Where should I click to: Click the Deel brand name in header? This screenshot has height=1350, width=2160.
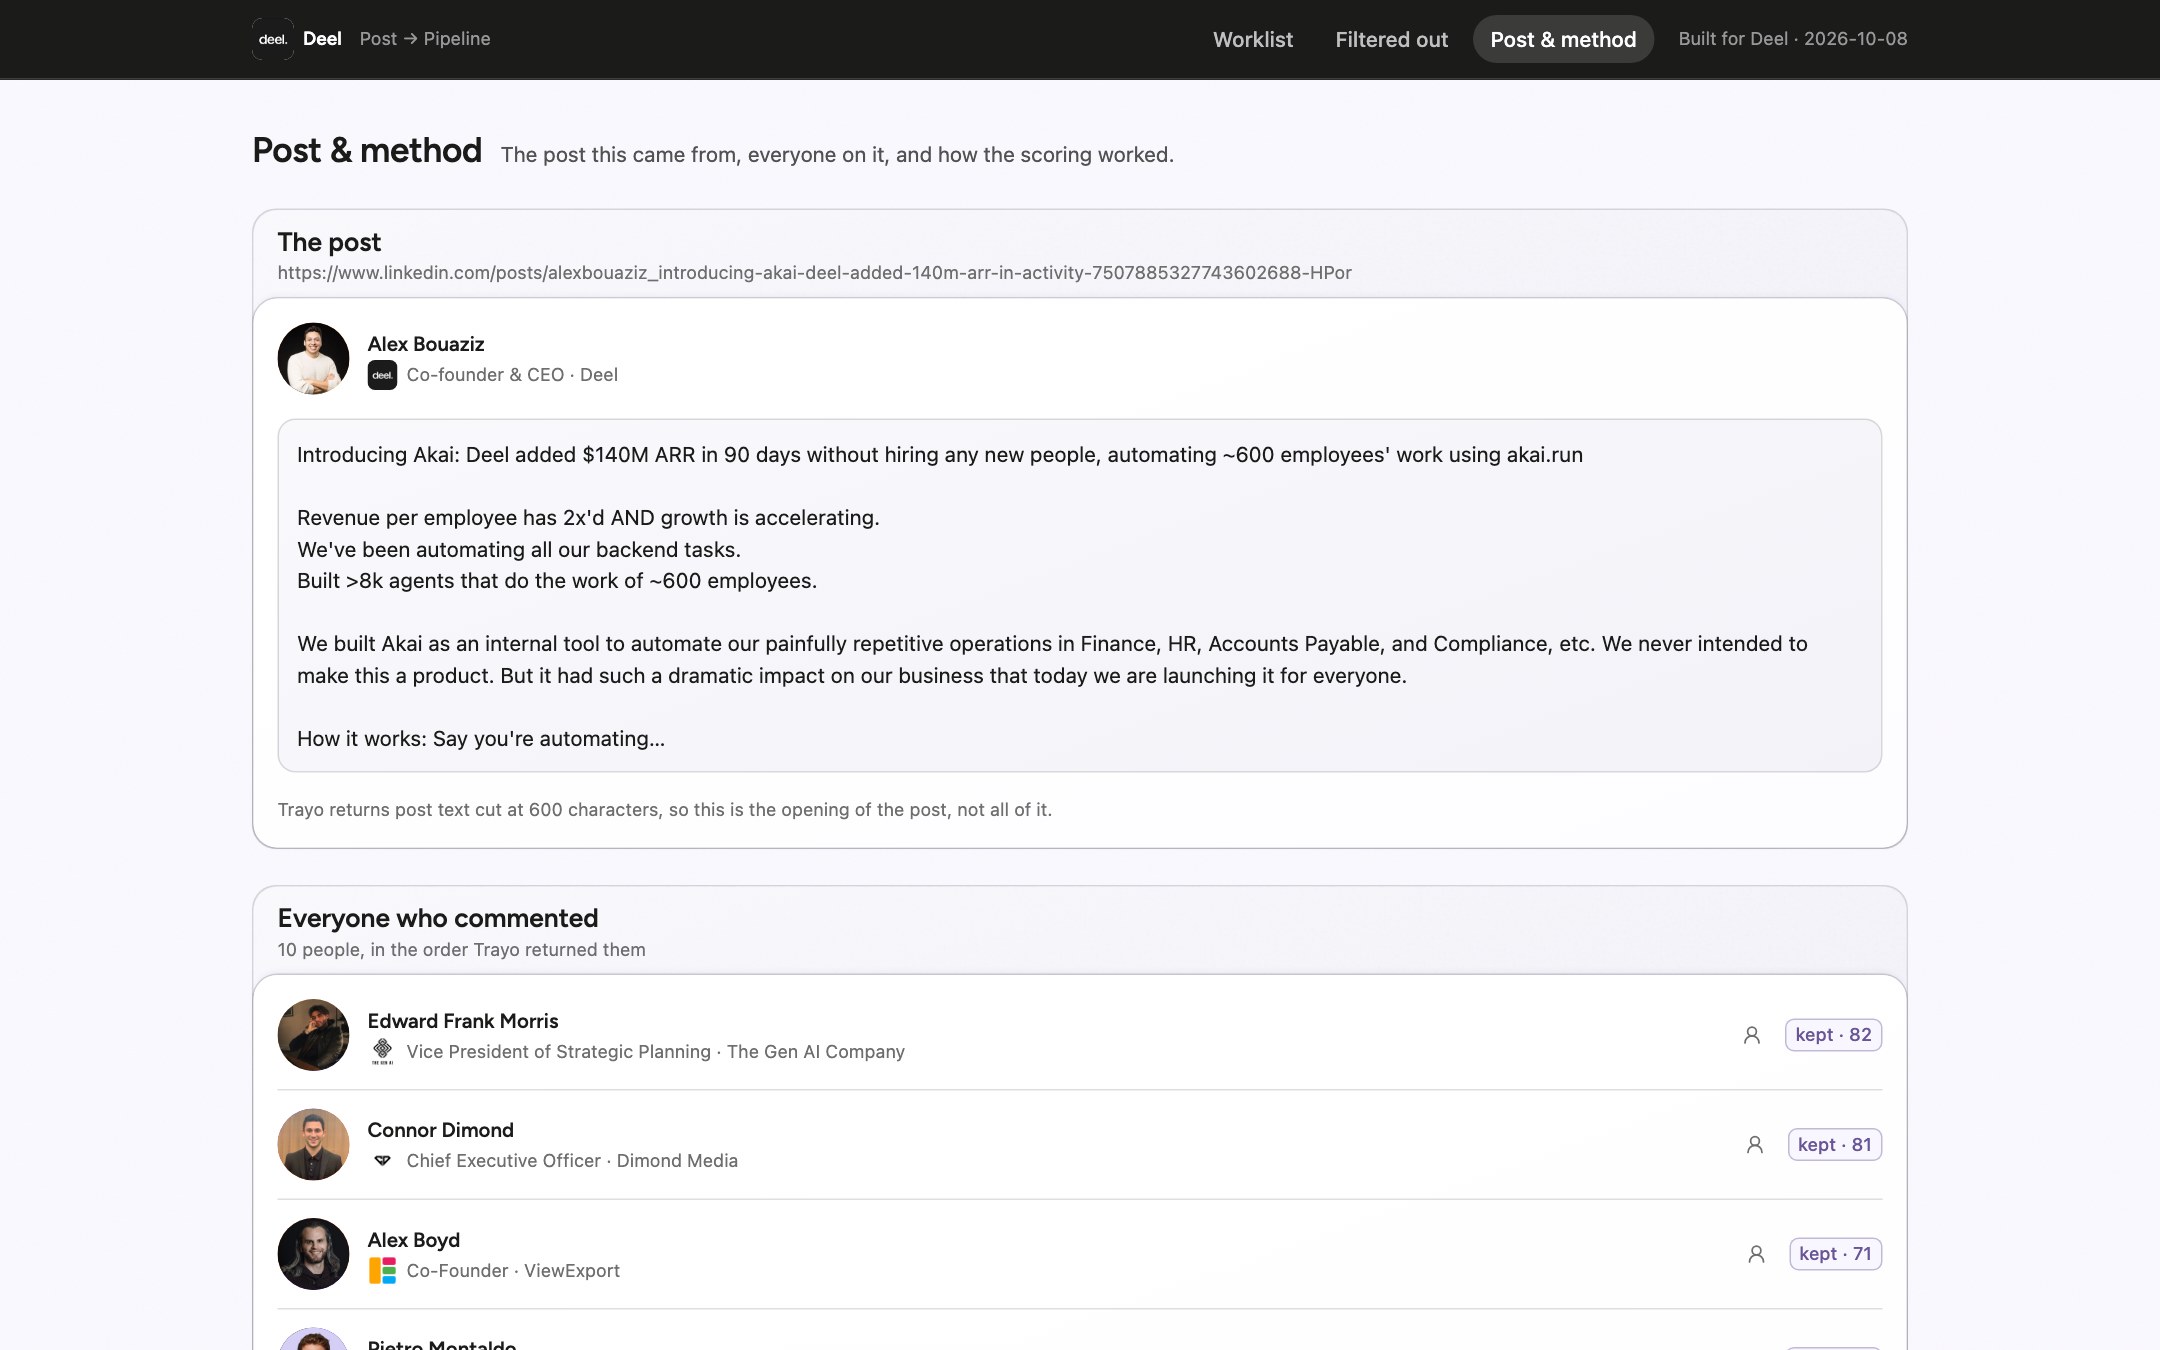coord(322,39)
